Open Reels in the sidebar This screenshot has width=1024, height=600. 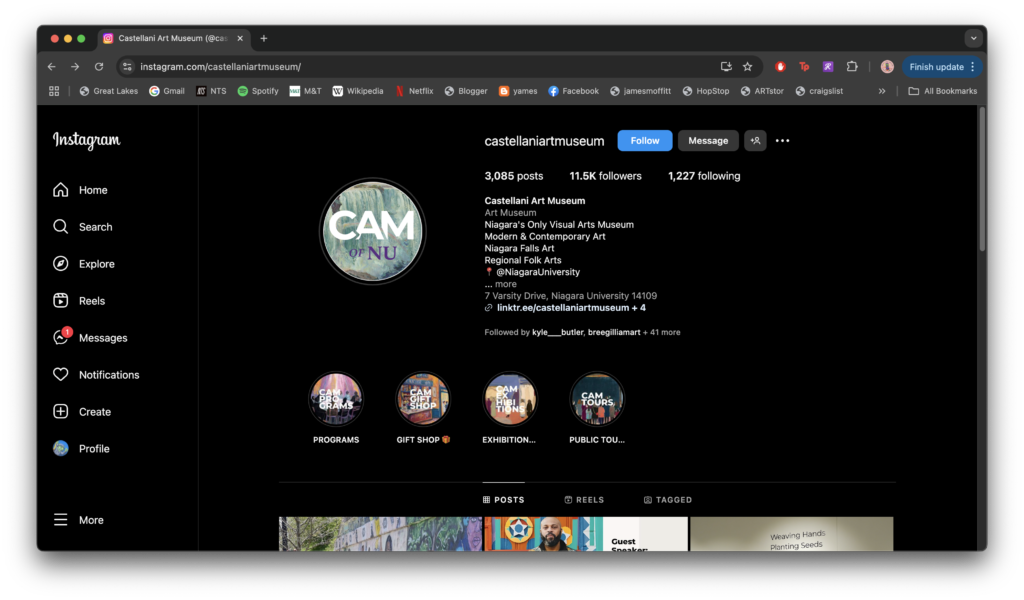(x=78, y=301)
